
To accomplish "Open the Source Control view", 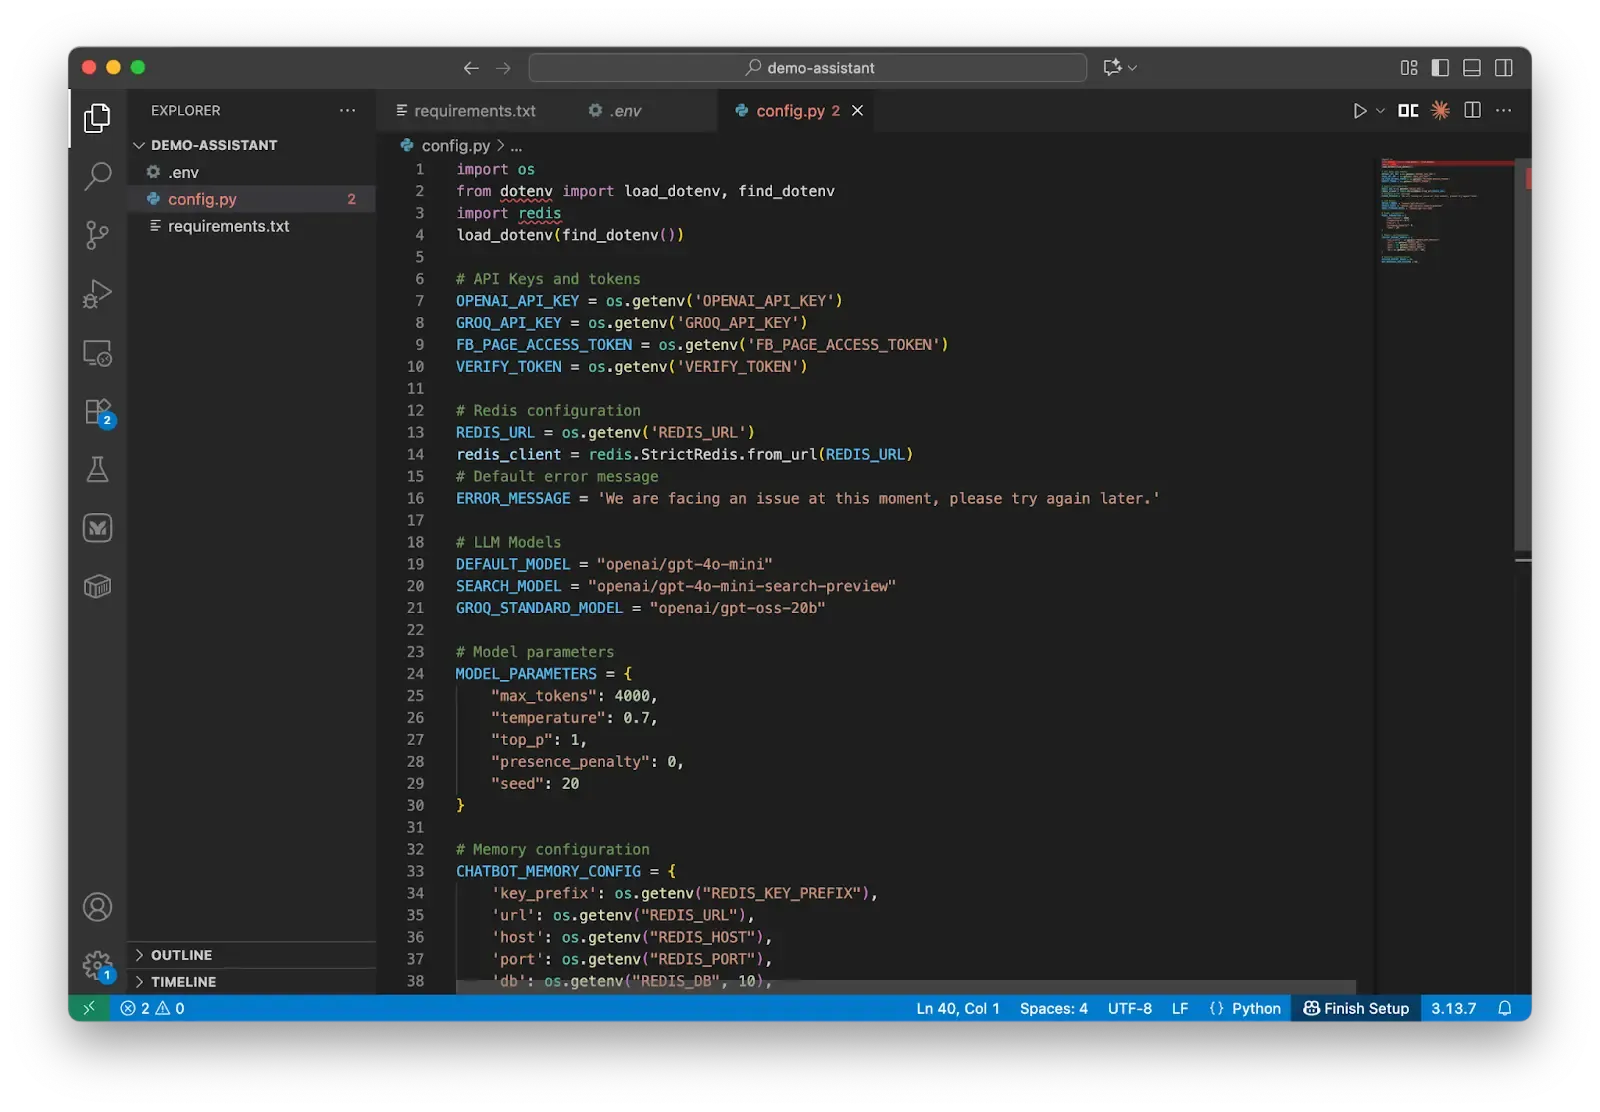I will [x=97, y=235].
